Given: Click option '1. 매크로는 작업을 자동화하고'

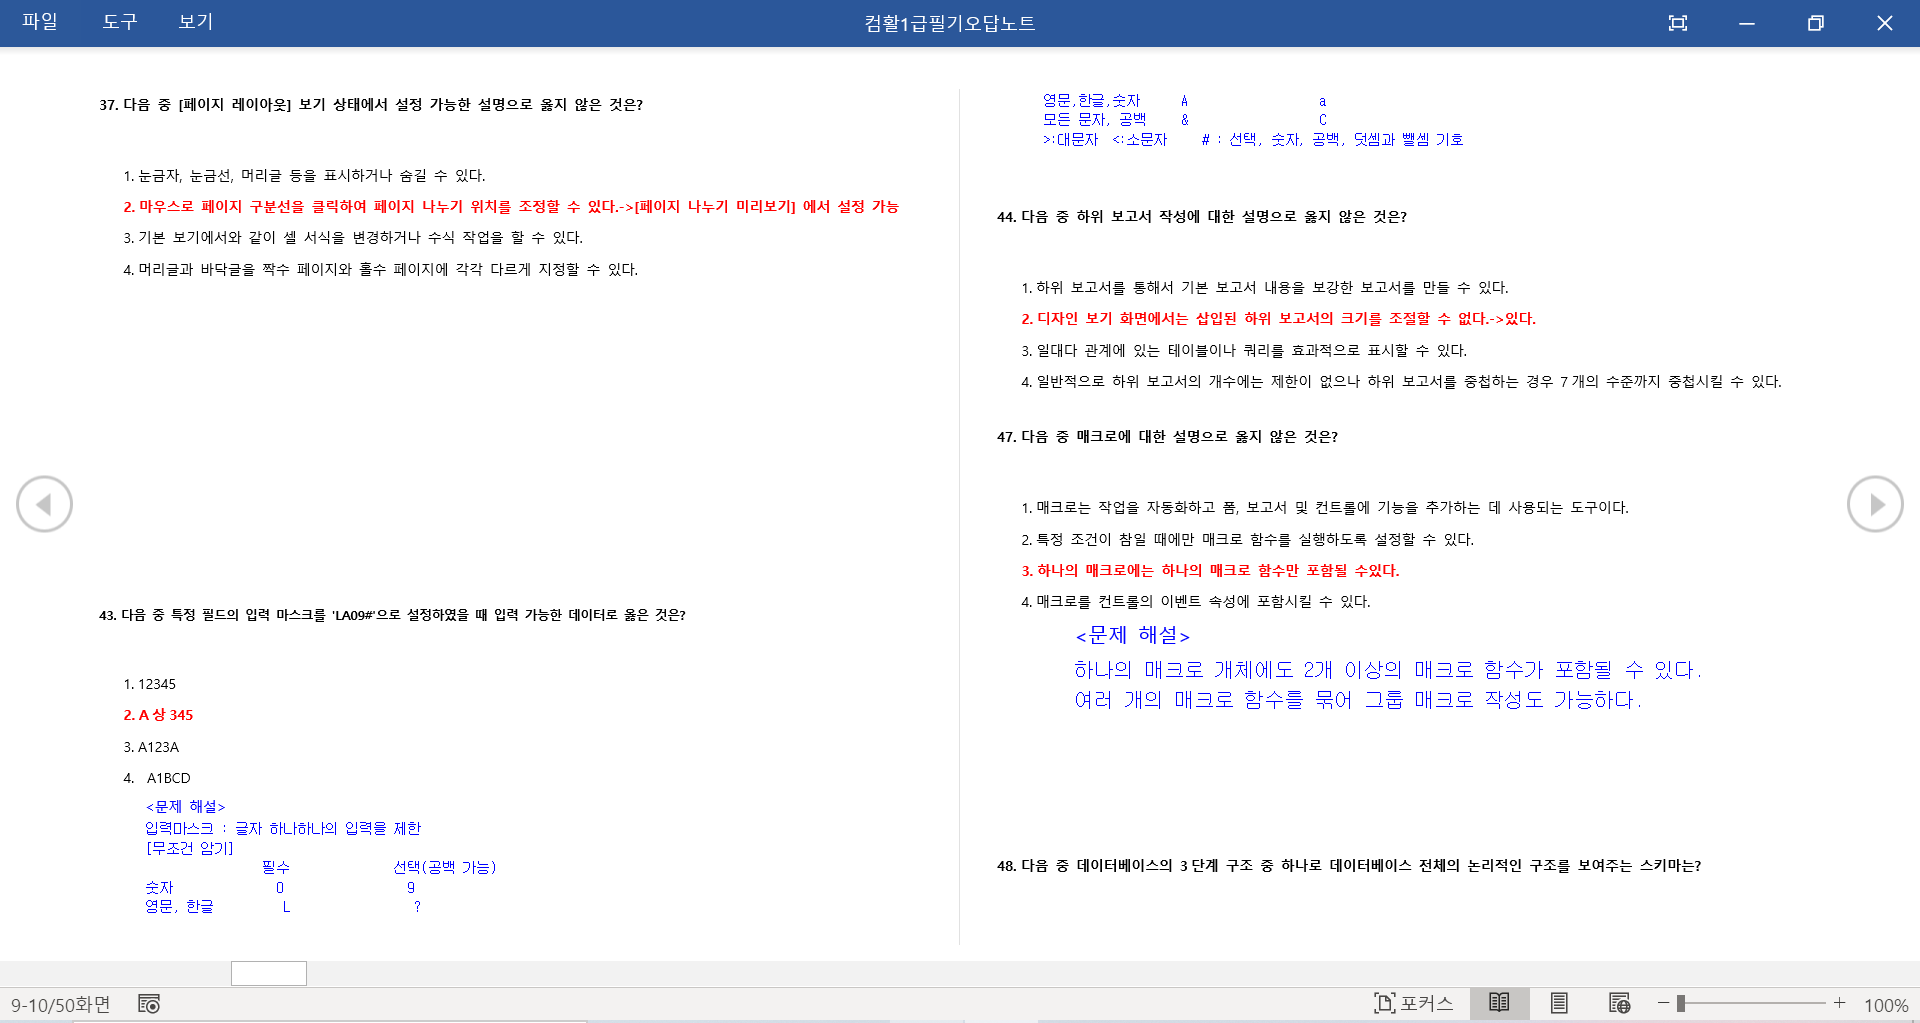Looking at the screenshot, I should pyautogui.click(x=1325, y=507).
